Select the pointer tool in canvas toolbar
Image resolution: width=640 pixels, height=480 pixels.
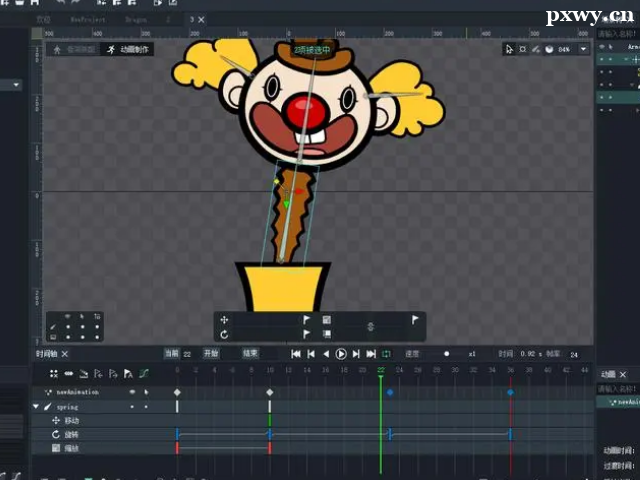(509, 49)
